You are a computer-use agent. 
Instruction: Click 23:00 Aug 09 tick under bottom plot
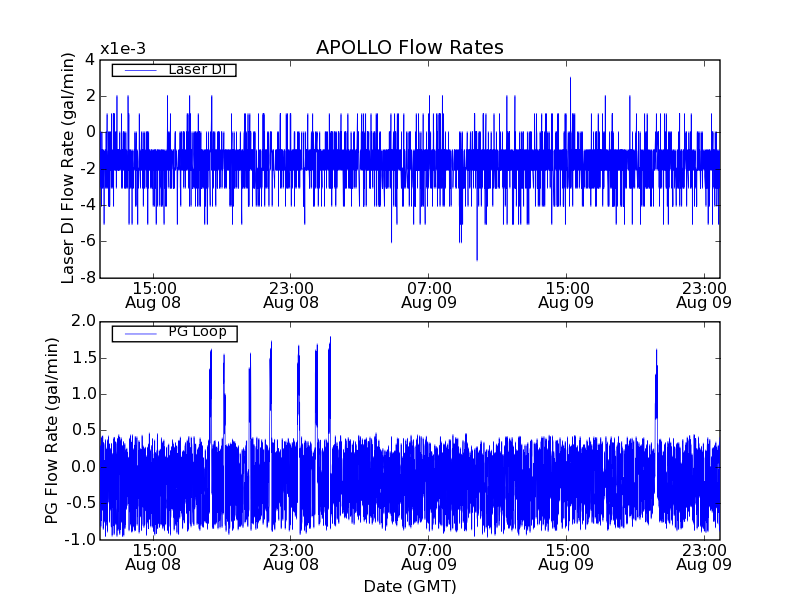tap(704, 556)
